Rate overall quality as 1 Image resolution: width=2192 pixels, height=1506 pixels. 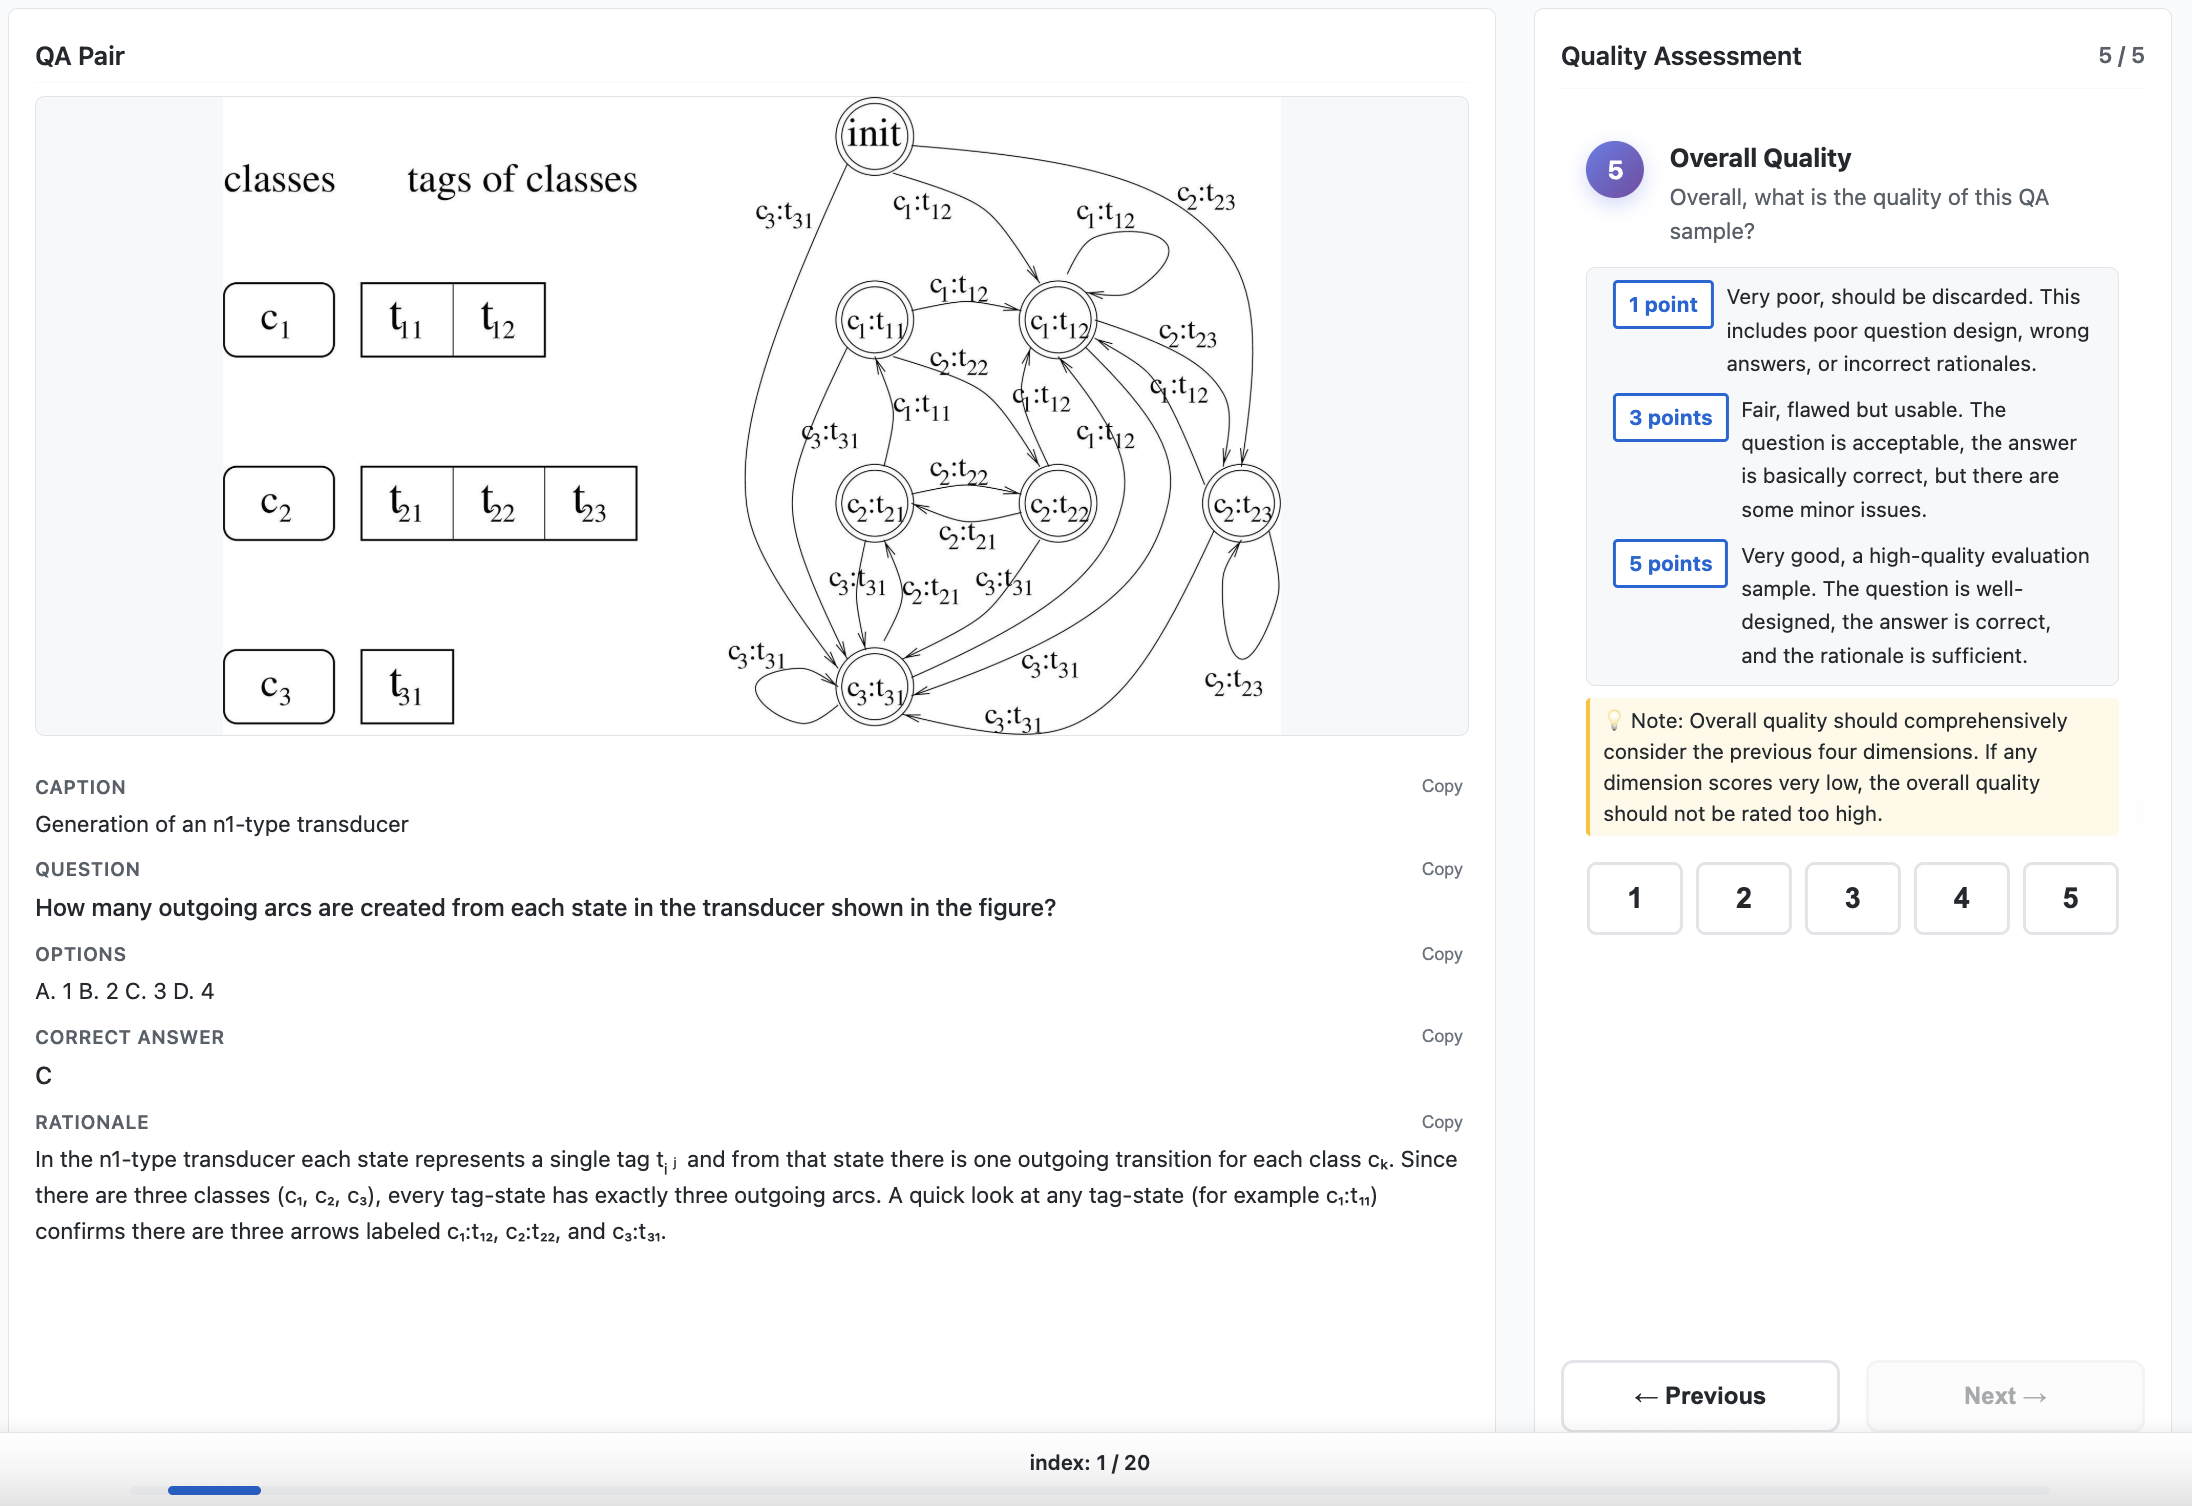(1634, 898)
